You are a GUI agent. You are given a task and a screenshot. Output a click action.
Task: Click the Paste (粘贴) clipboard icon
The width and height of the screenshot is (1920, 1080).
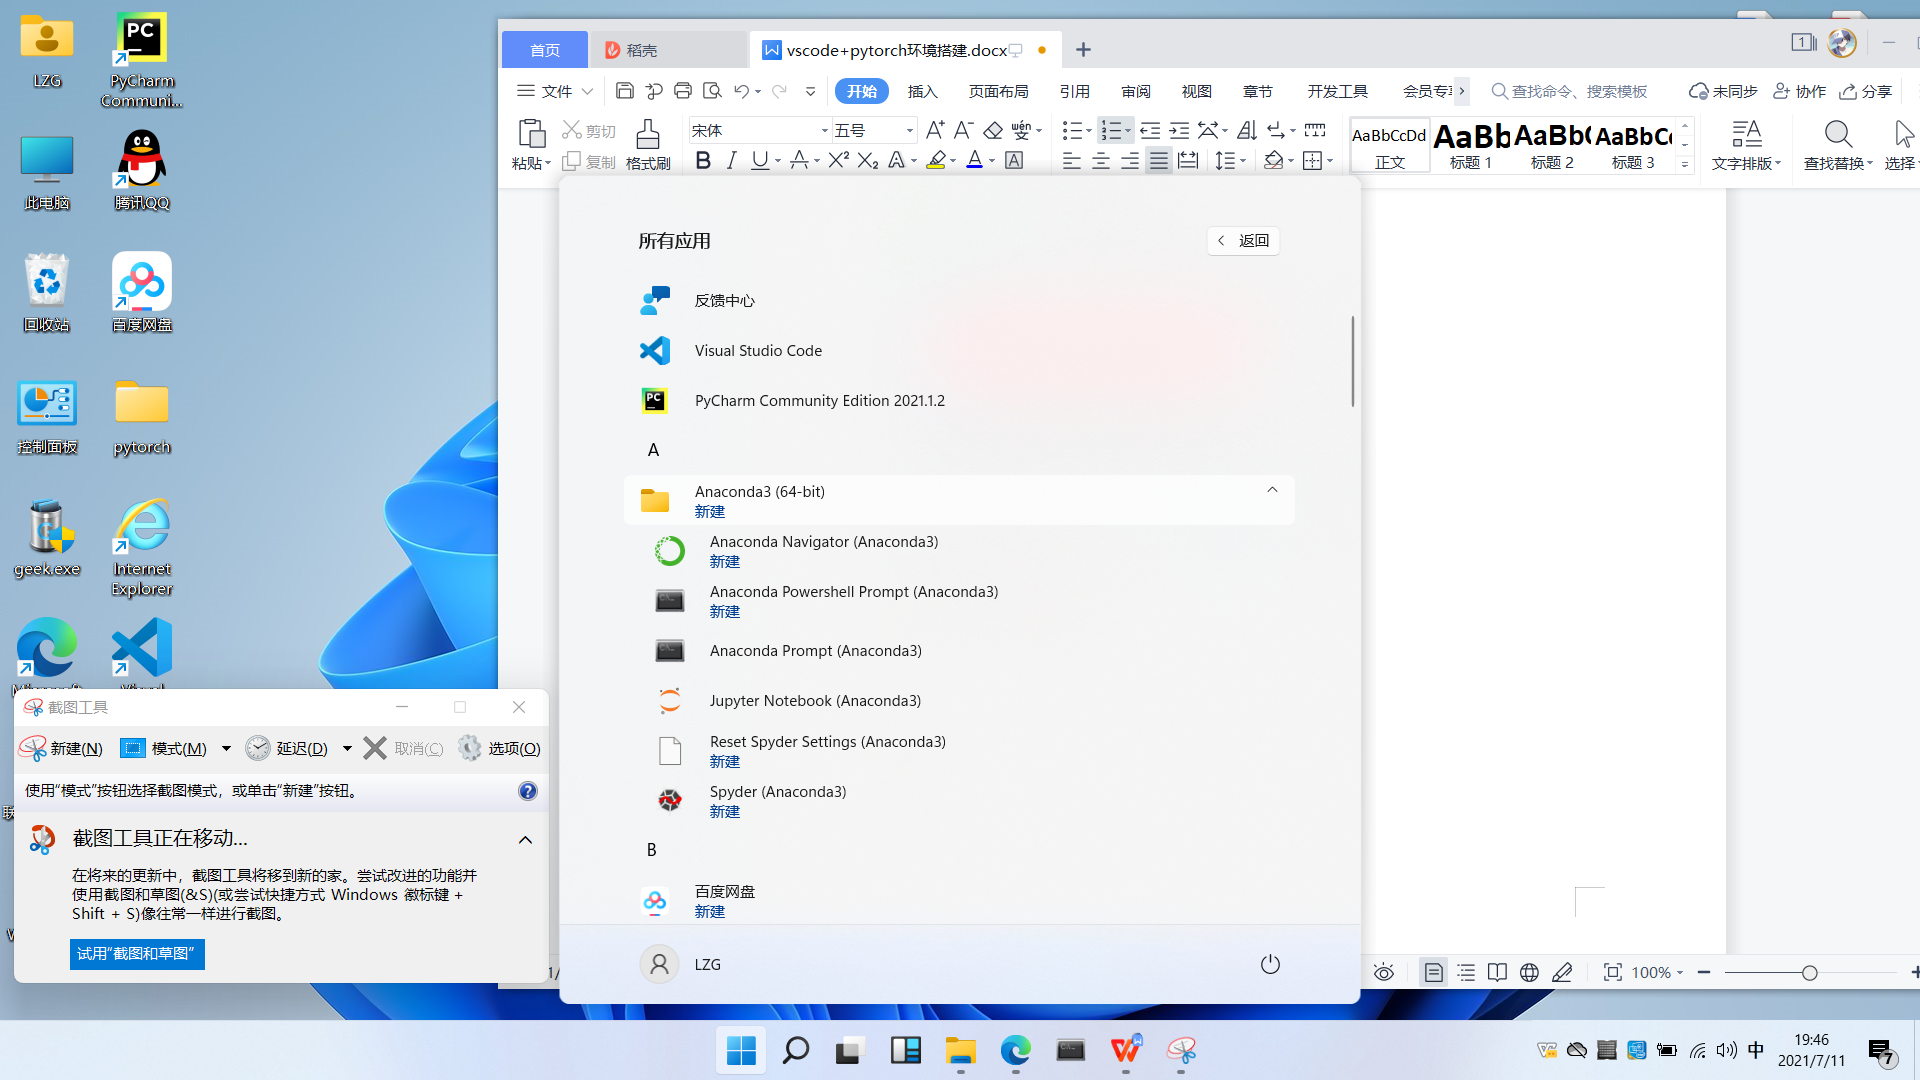(x=531, y=133)
